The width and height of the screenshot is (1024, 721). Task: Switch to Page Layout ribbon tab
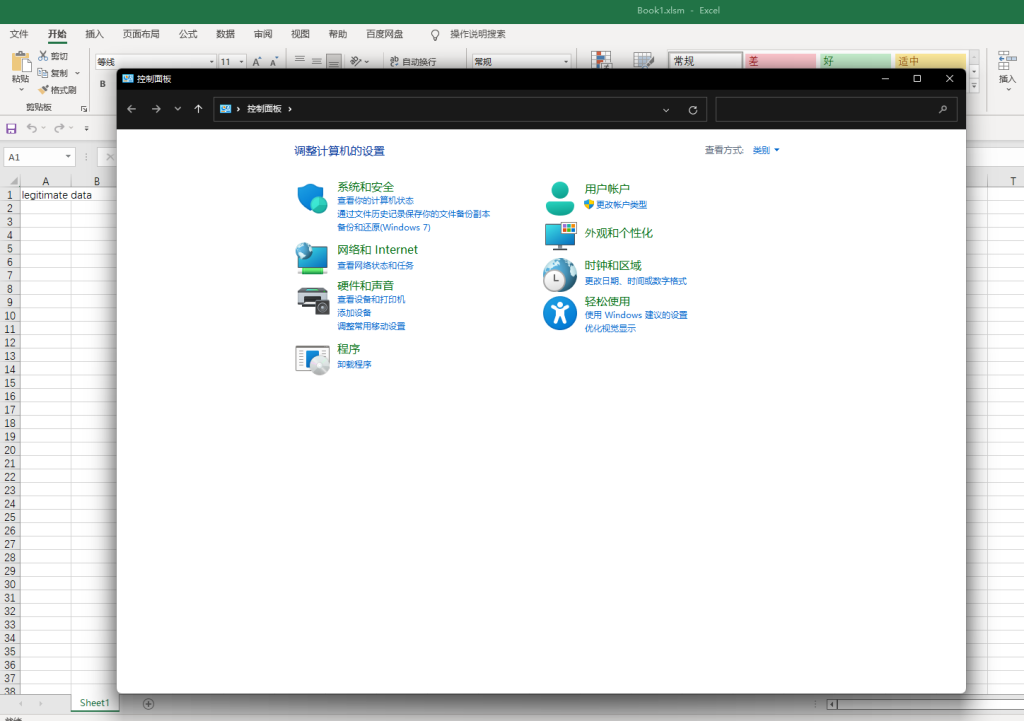click(x=141, y=34)
